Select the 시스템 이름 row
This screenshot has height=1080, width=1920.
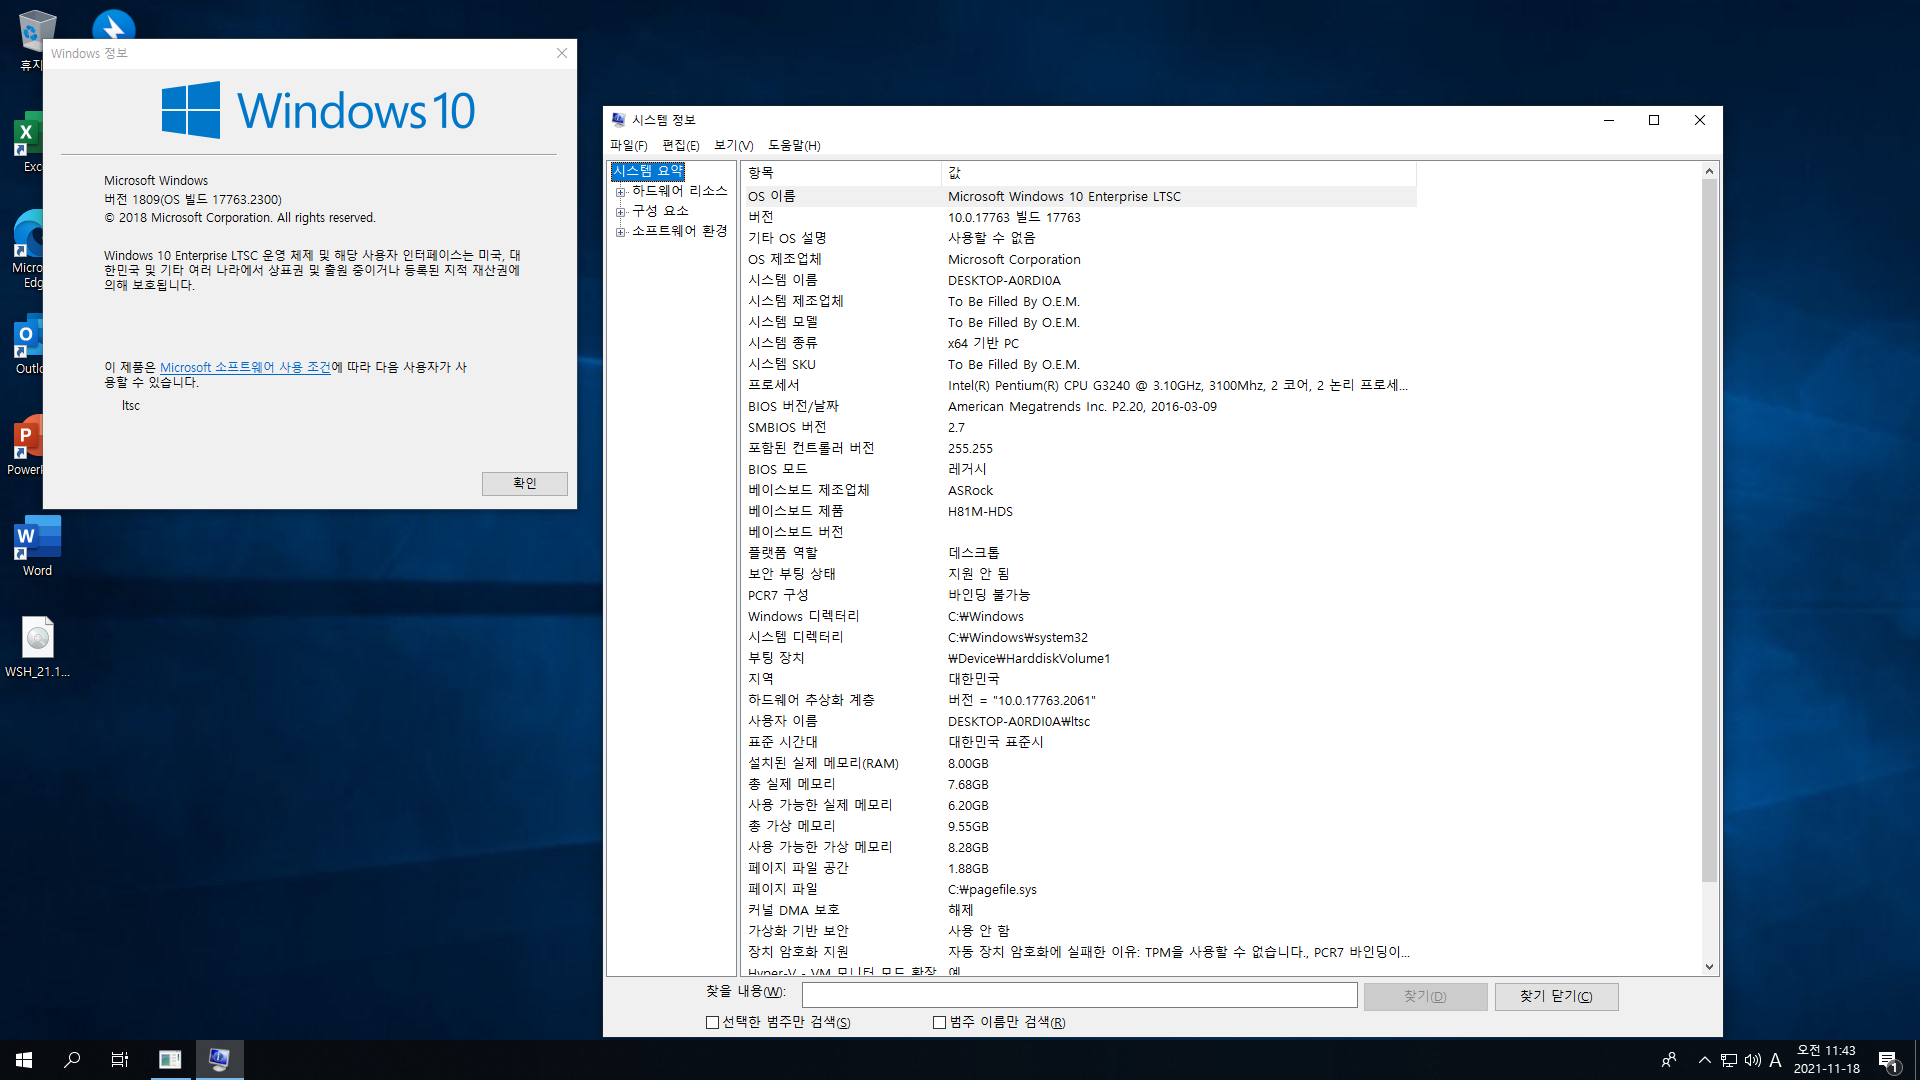pyautogui.click(x=1079, y=281)
